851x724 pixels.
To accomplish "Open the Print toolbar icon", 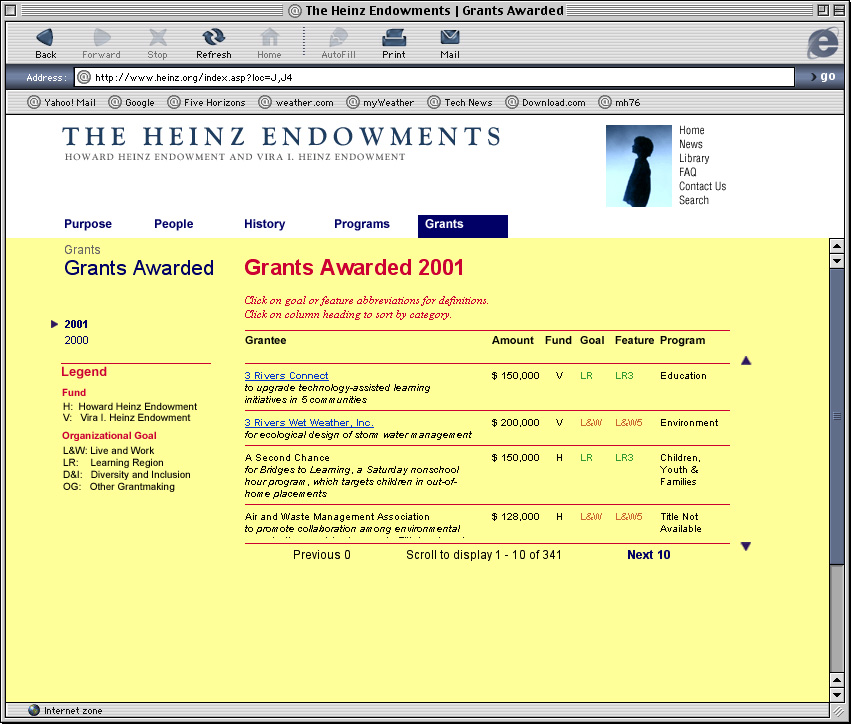I will point(394,38).
